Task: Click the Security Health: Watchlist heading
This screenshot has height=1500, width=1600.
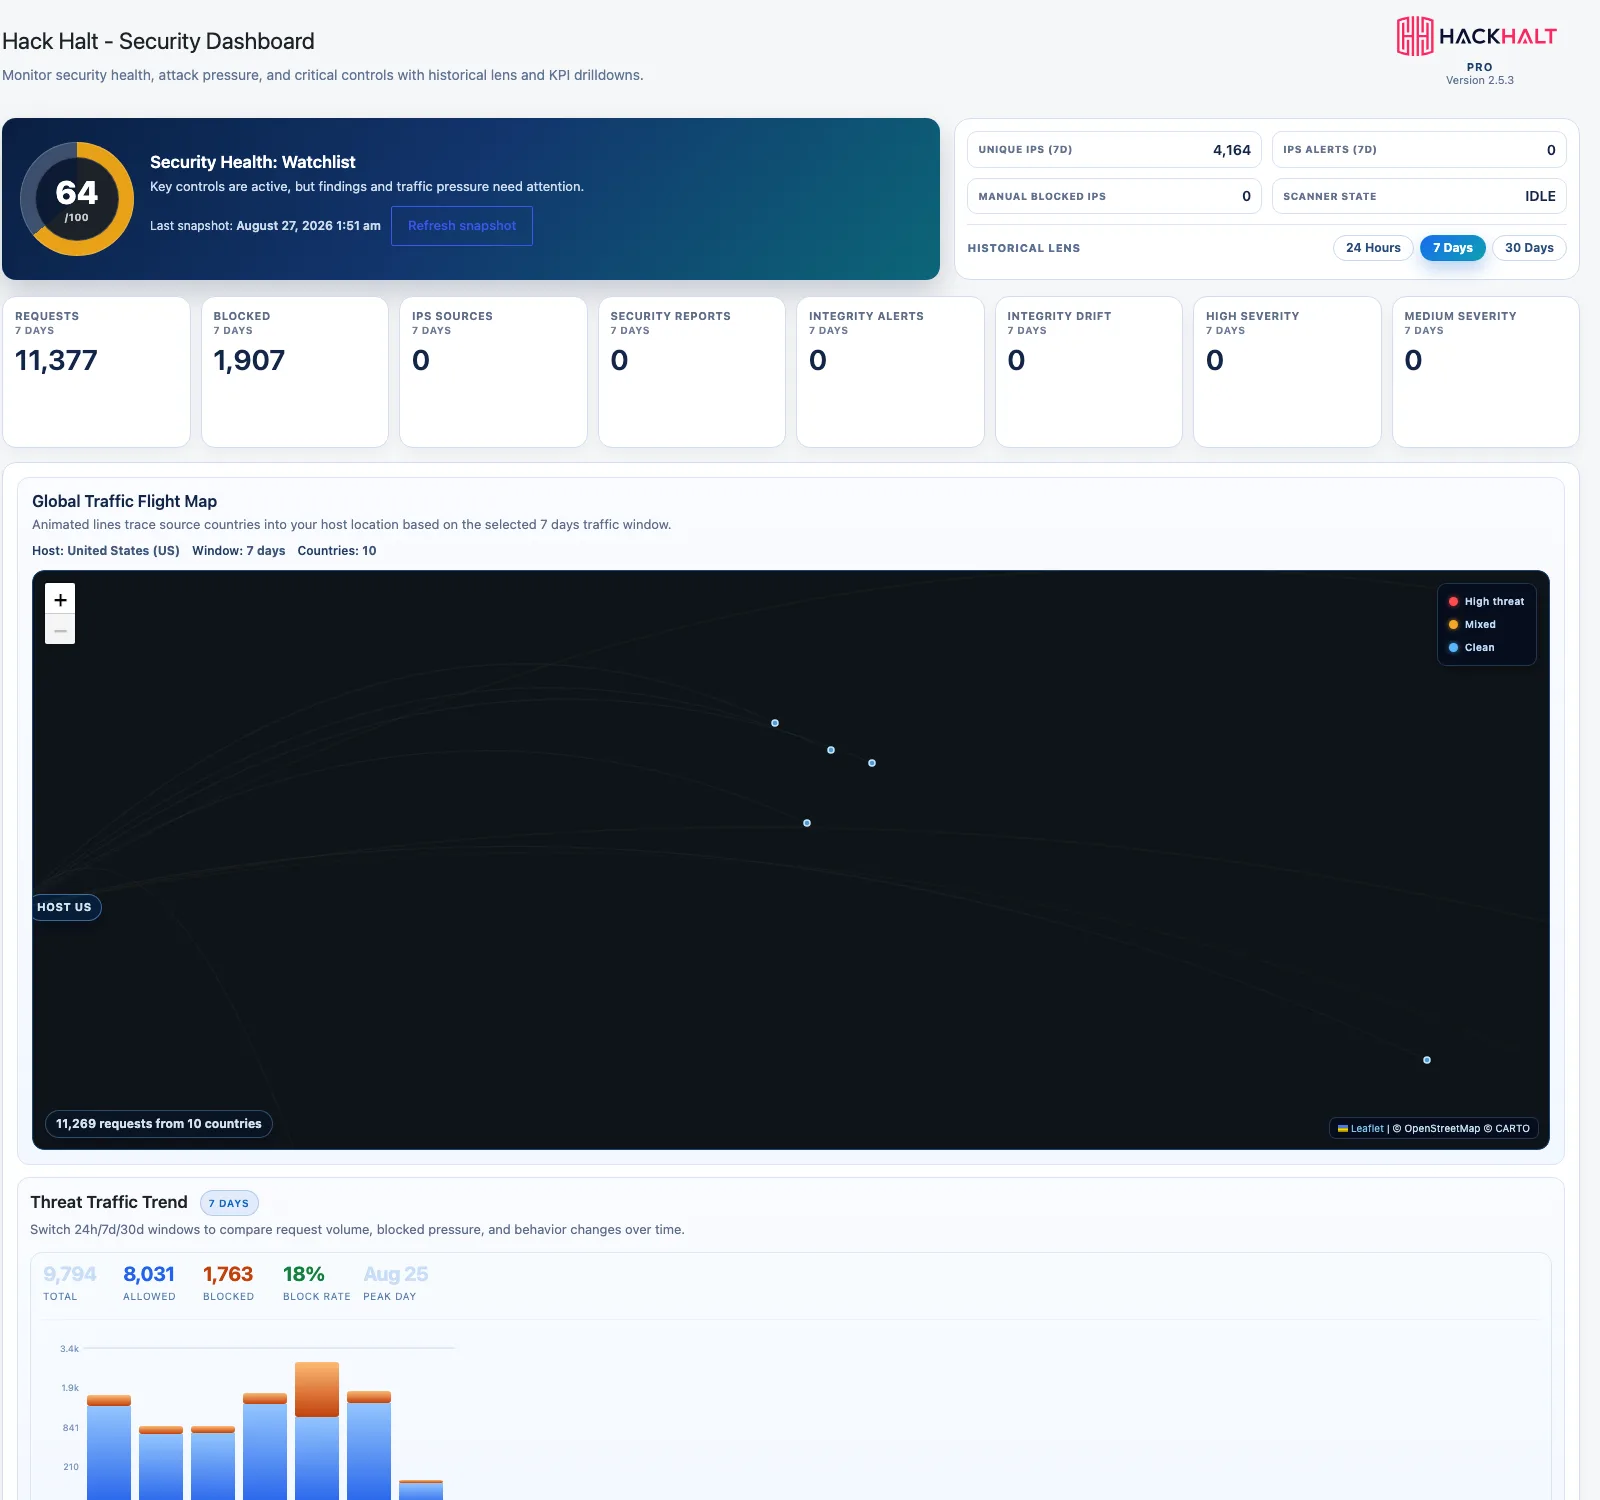Action: 253,162
